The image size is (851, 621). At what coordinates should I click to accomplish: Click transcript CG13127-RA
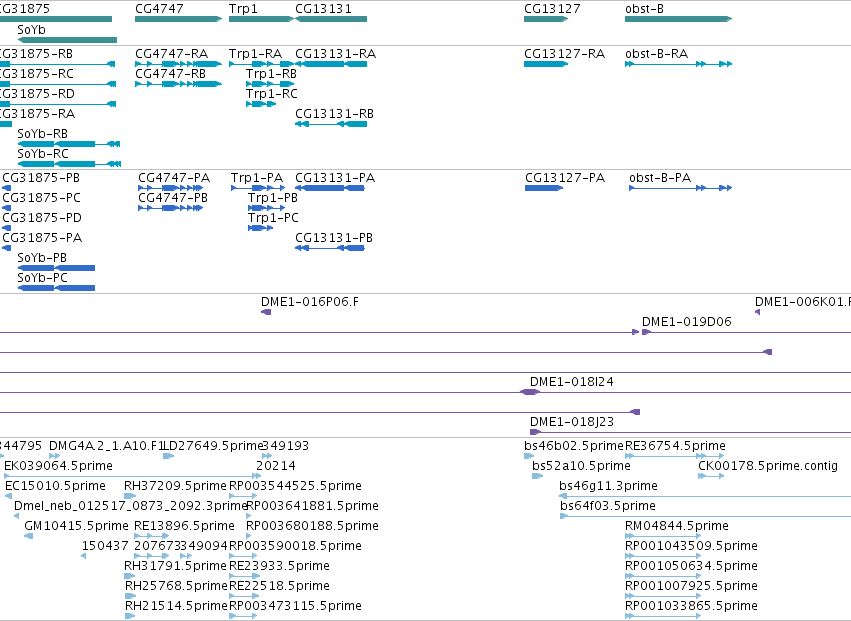click(546, 64)
